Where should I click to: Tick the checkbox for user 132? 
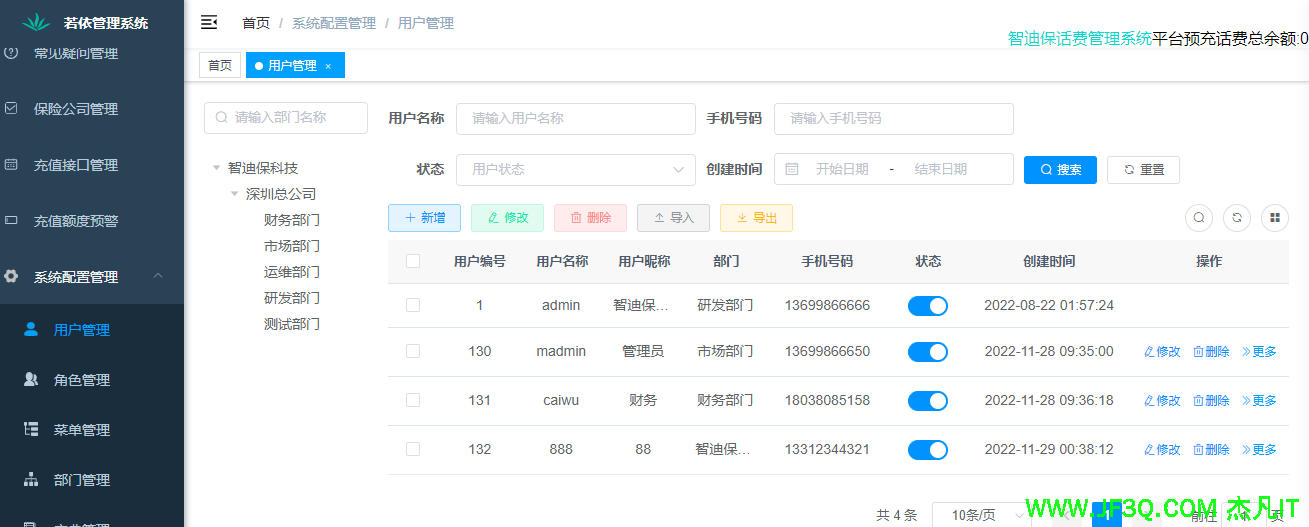tap(413, 450)
